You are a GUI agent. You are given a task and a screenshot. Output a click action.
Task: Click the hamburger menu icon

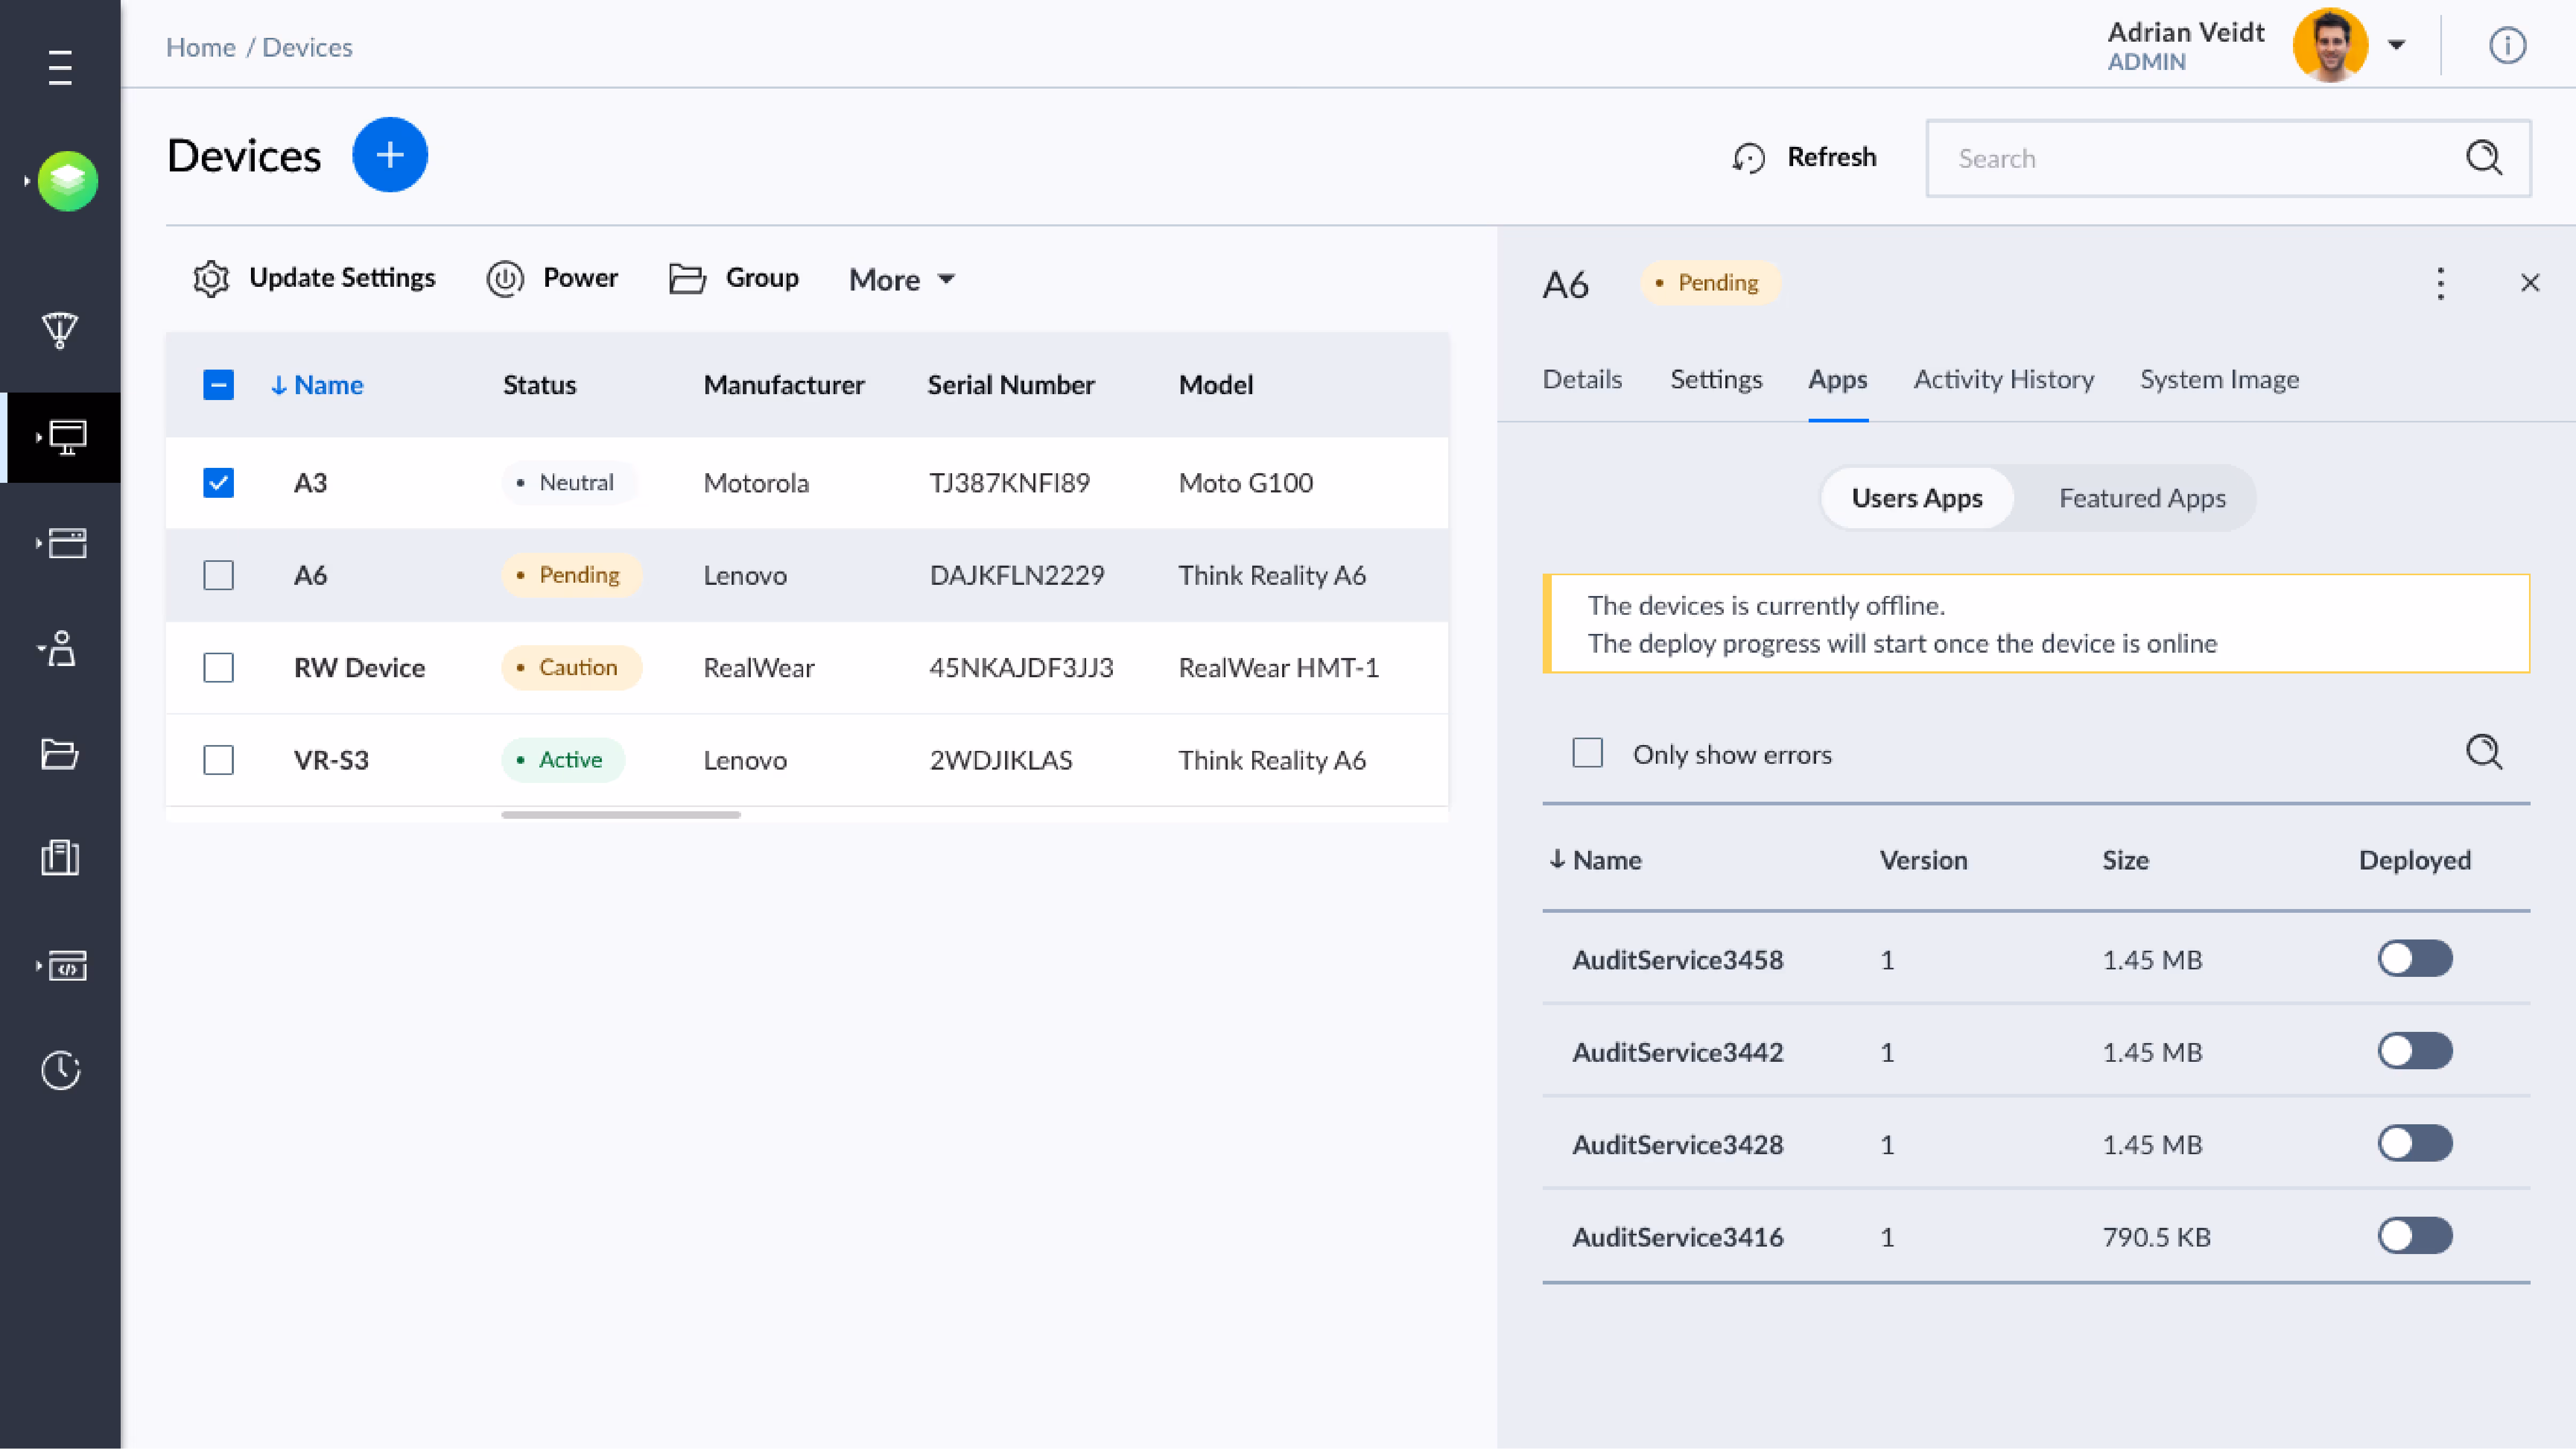[60, 68]
